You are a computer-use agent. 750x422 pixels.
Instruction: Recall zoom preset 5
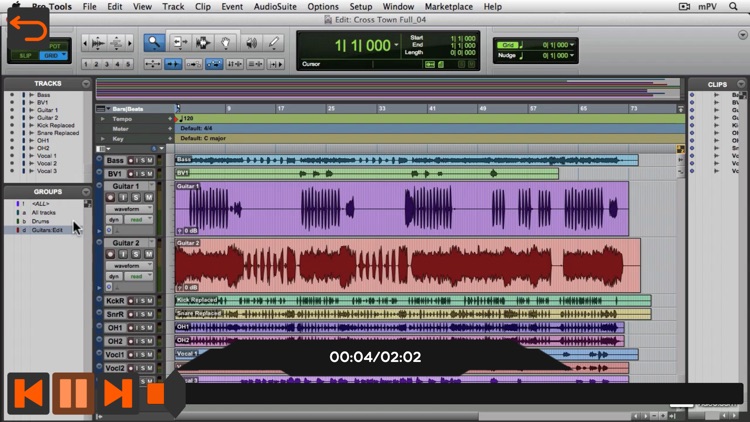pyautogui.click(x=128, y=64)
